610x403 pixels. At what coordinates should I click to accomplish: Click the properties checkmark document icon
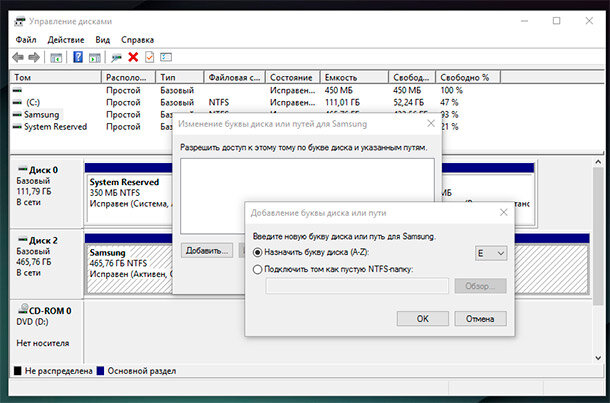pyautogui.click(x=149, y=57)
